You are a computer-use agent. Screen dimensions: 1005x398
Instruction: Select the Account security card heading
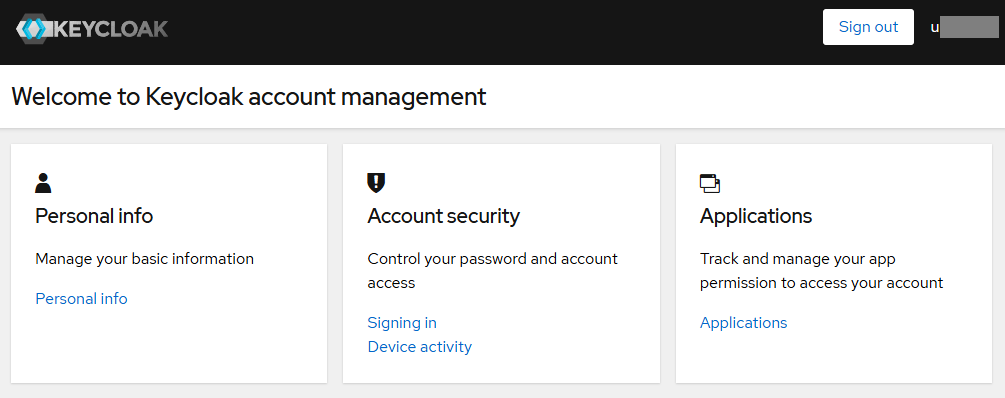click(444, 216)
